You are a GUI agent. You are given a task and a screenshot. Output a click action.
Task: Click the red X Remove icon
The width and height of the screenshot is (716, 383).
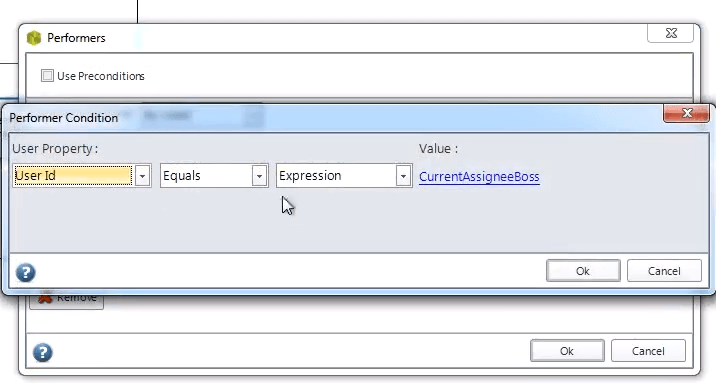[x=44, y=299]
